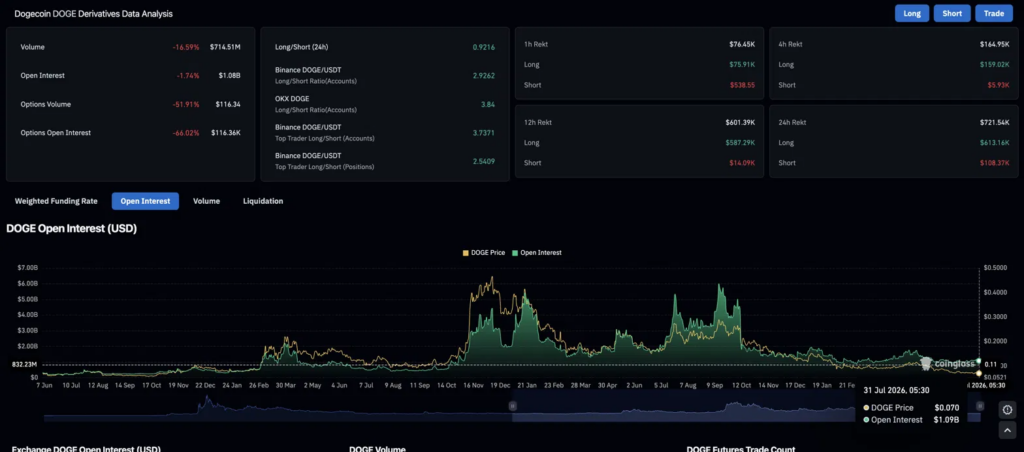The image size is (1024, 452).
Task: Click the 24h long liquidation $613.16K
Action: [x=995, y=142]
